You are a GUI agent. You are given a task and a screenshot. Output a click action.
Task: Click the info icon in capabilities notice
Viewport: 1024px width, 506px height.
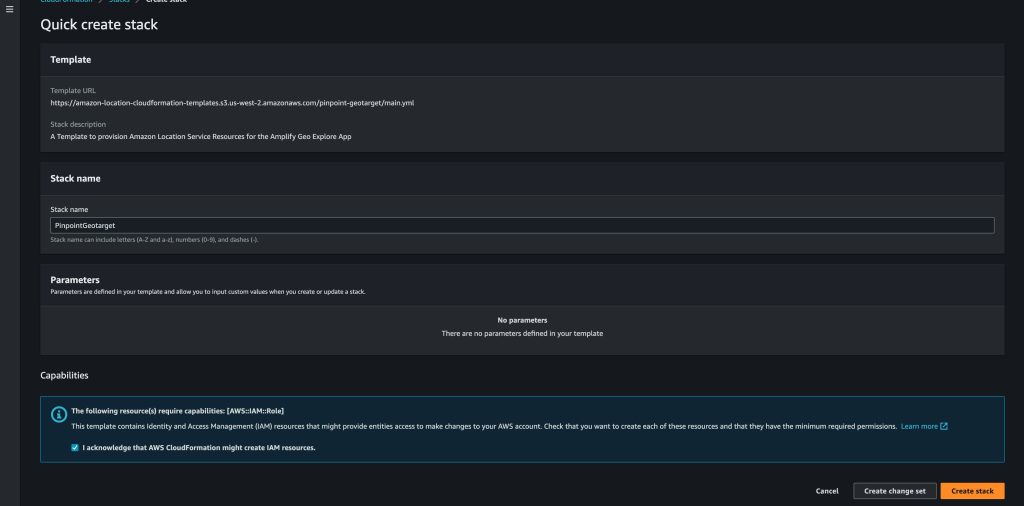pos(59,415)
